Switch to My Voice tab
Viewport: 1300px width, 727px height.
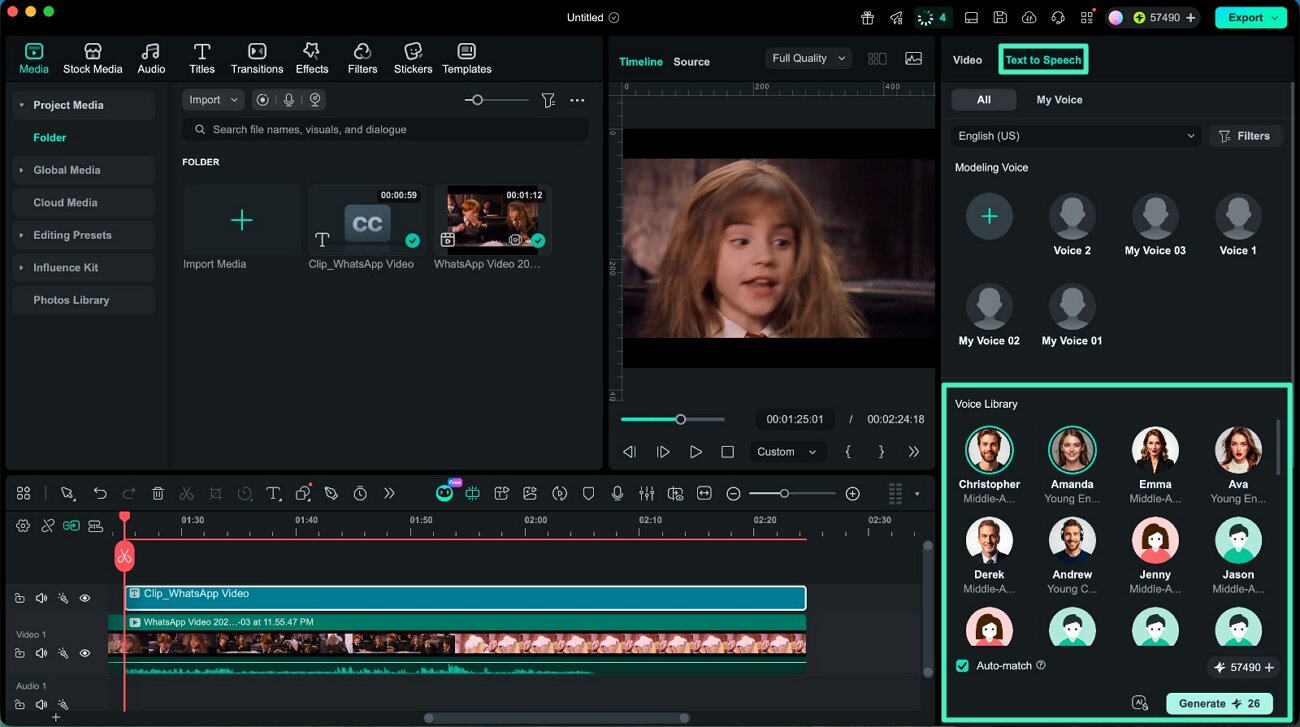pos(1059,100)
